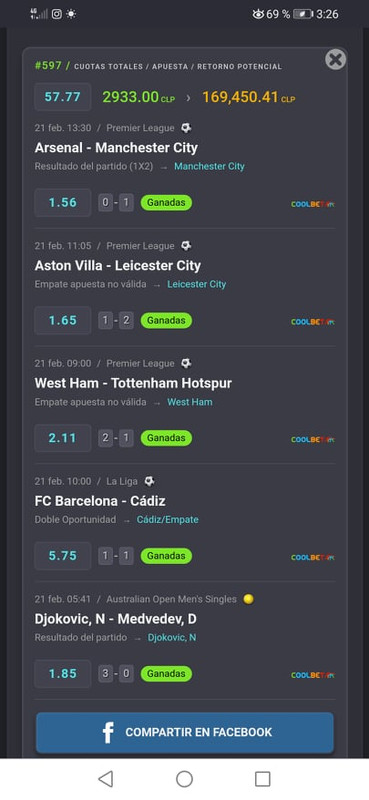The height and width of the screenshot is (800, 369).
Task: Tap the tennis ball icon for Australian Open
Action: pyautogui.click(x=249, y=599)
